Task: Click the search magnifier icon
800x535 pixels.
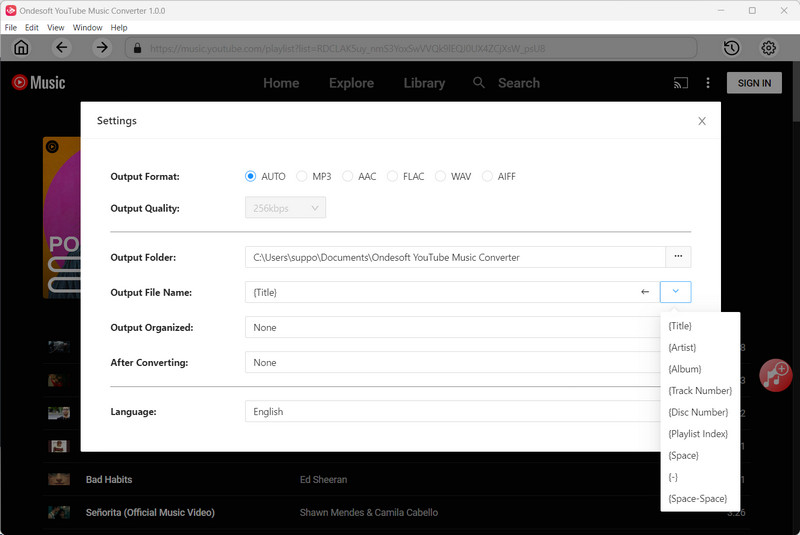Action: click(x=479, y=83)
